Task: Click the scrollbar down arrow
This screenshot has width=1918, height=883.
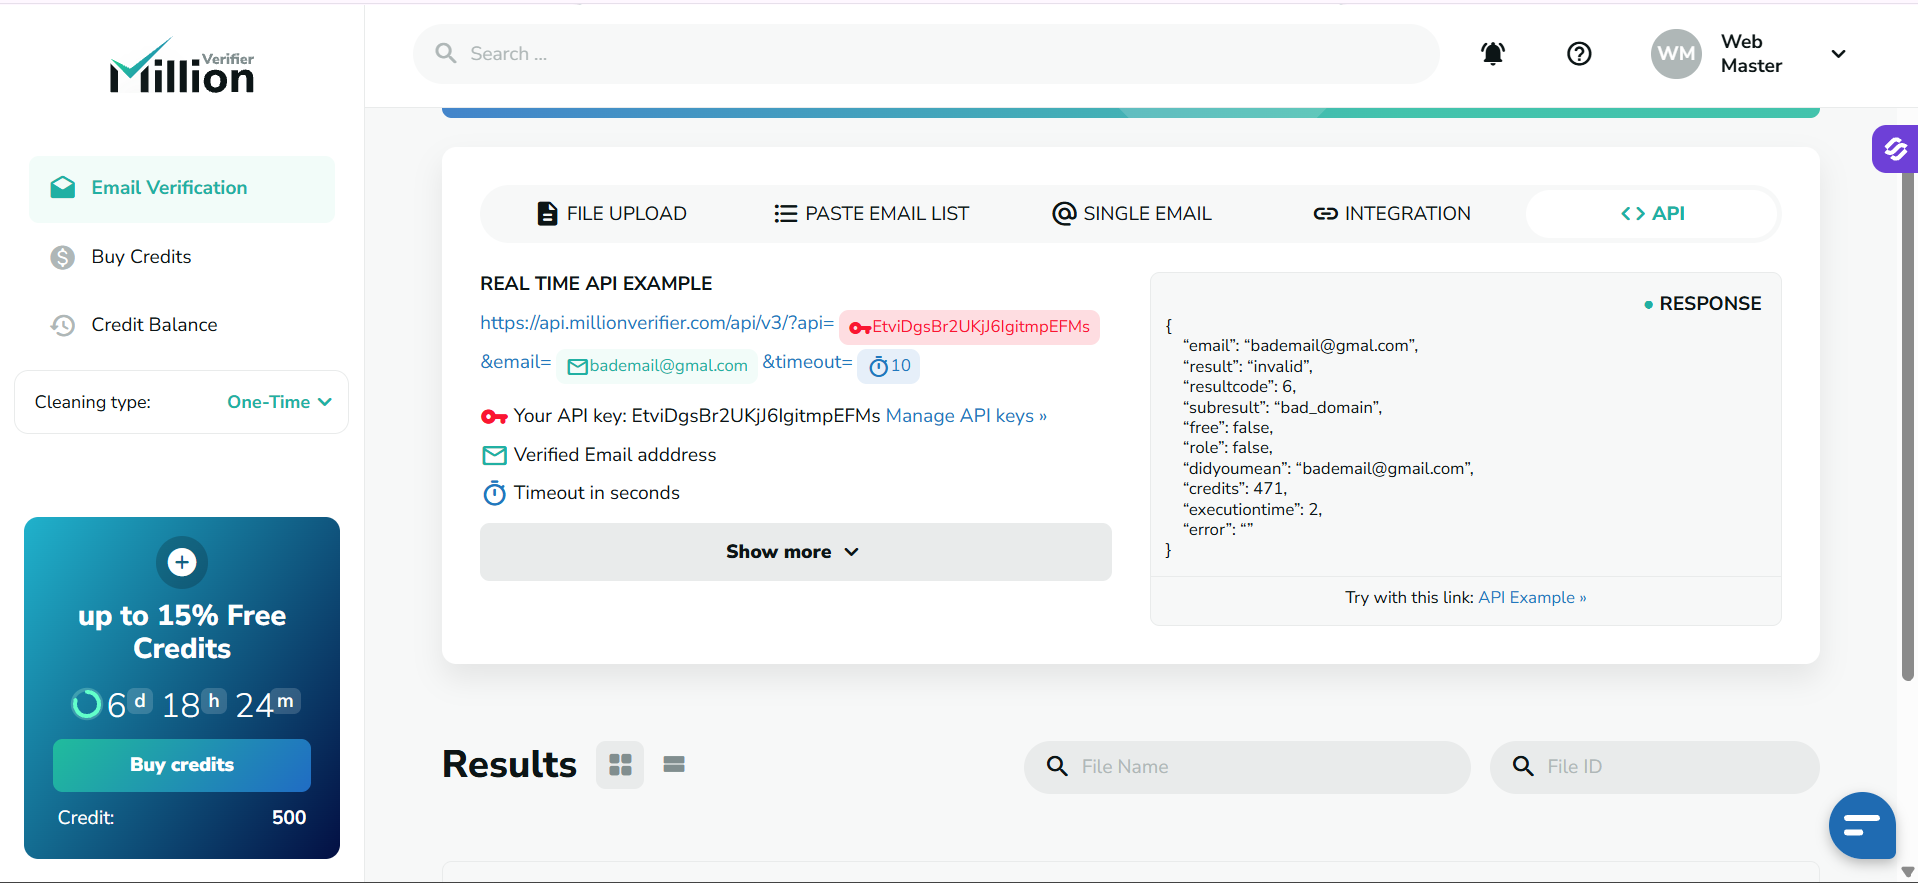Action: [x=1908, y=872]
